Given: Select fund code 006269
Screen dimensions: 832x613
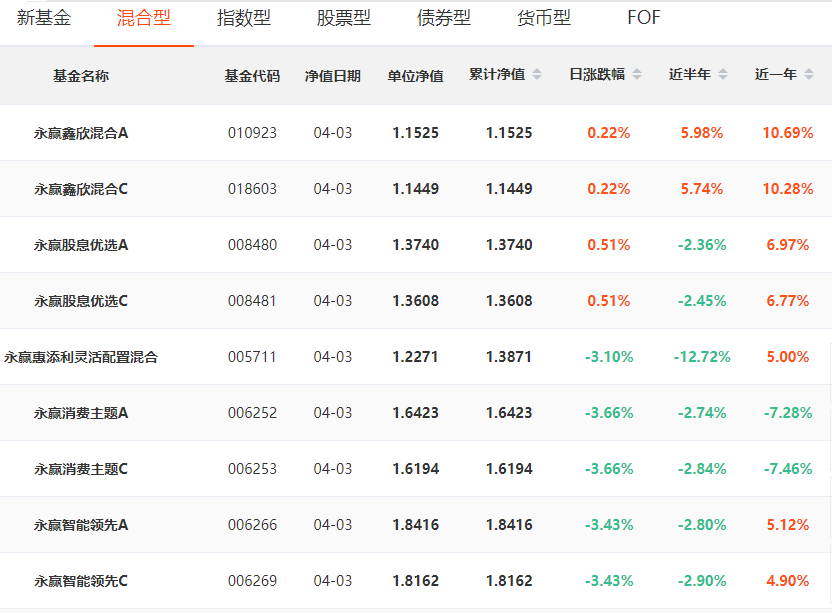Looking at the screenshot, I should (253, 581).
